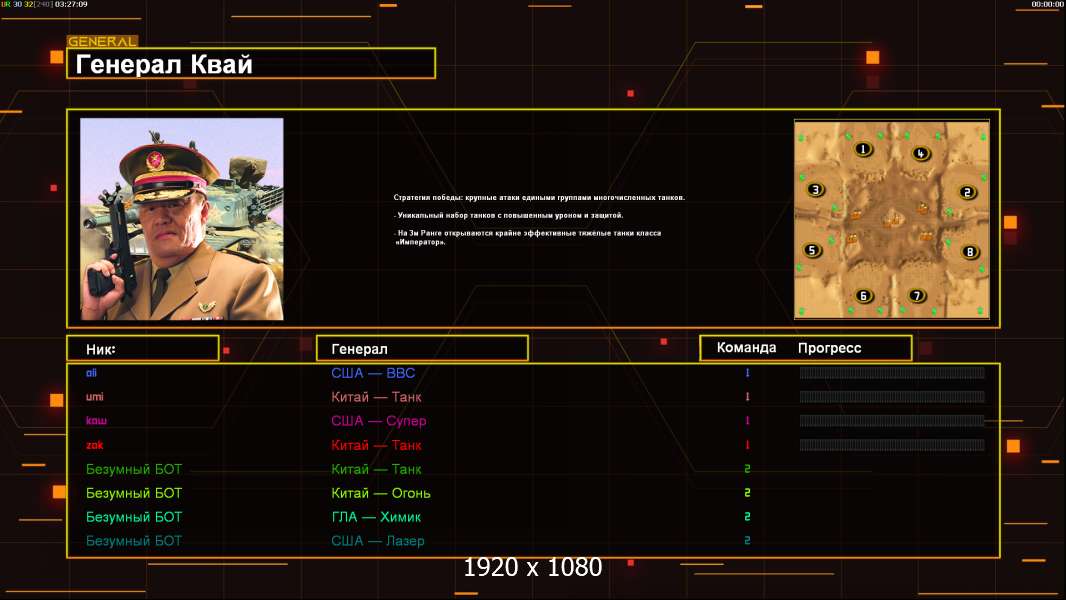The height and width of the screenshot is (600, 1066).
Task: Click the 'На 3м Ранге' description line
Action: 528,237
